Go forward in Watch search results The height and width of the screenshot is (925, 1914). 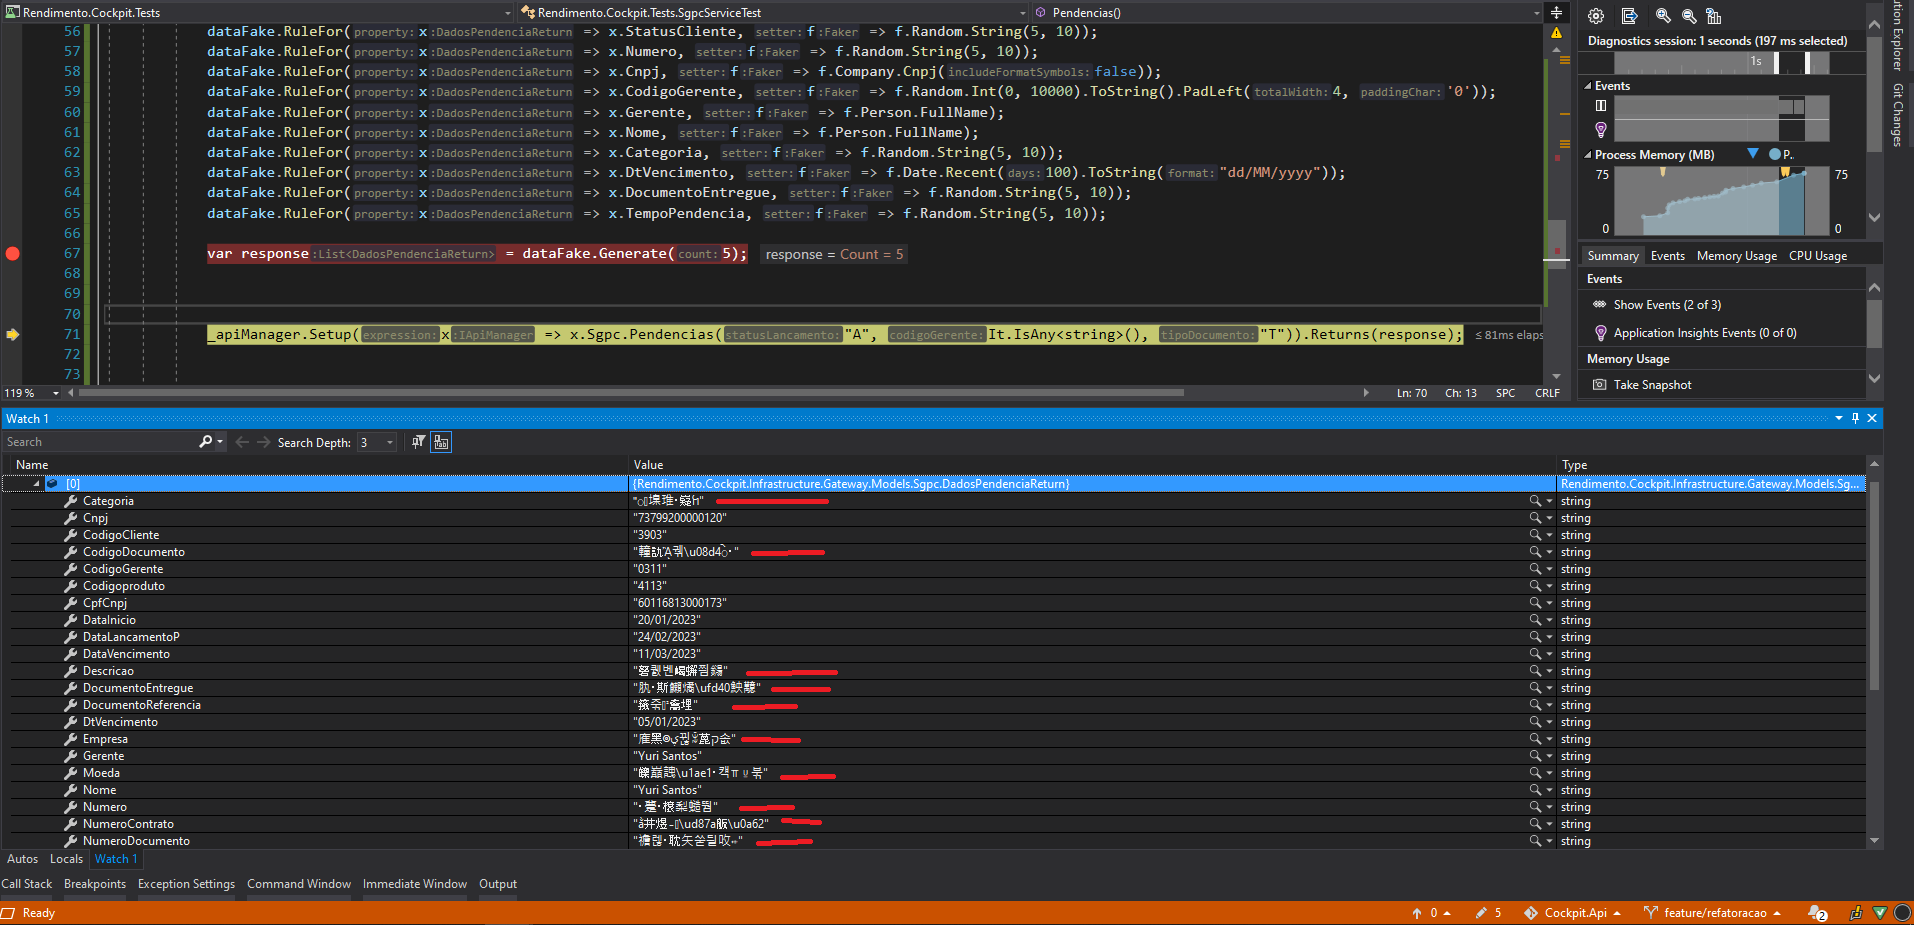(263, 442)
